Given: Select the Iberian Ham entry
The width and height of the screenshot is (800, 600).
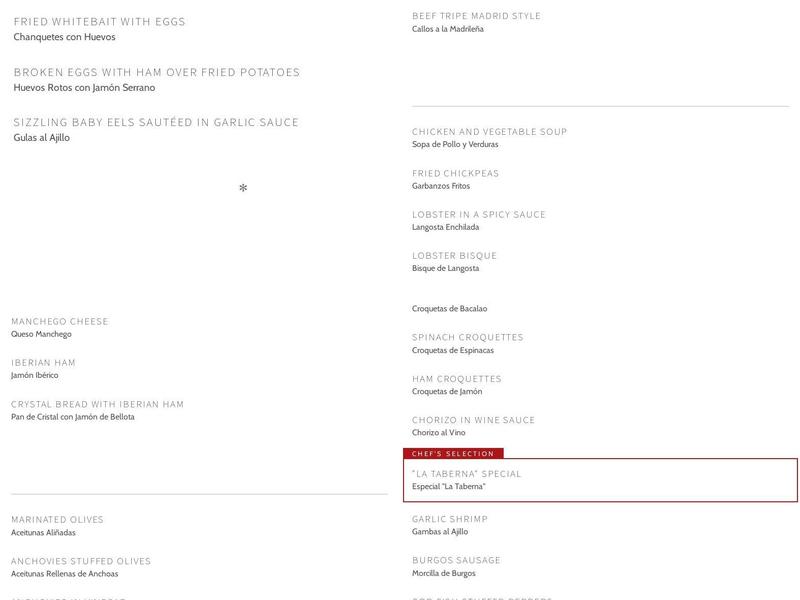Looking at the screenshot, I should (44, 363).
